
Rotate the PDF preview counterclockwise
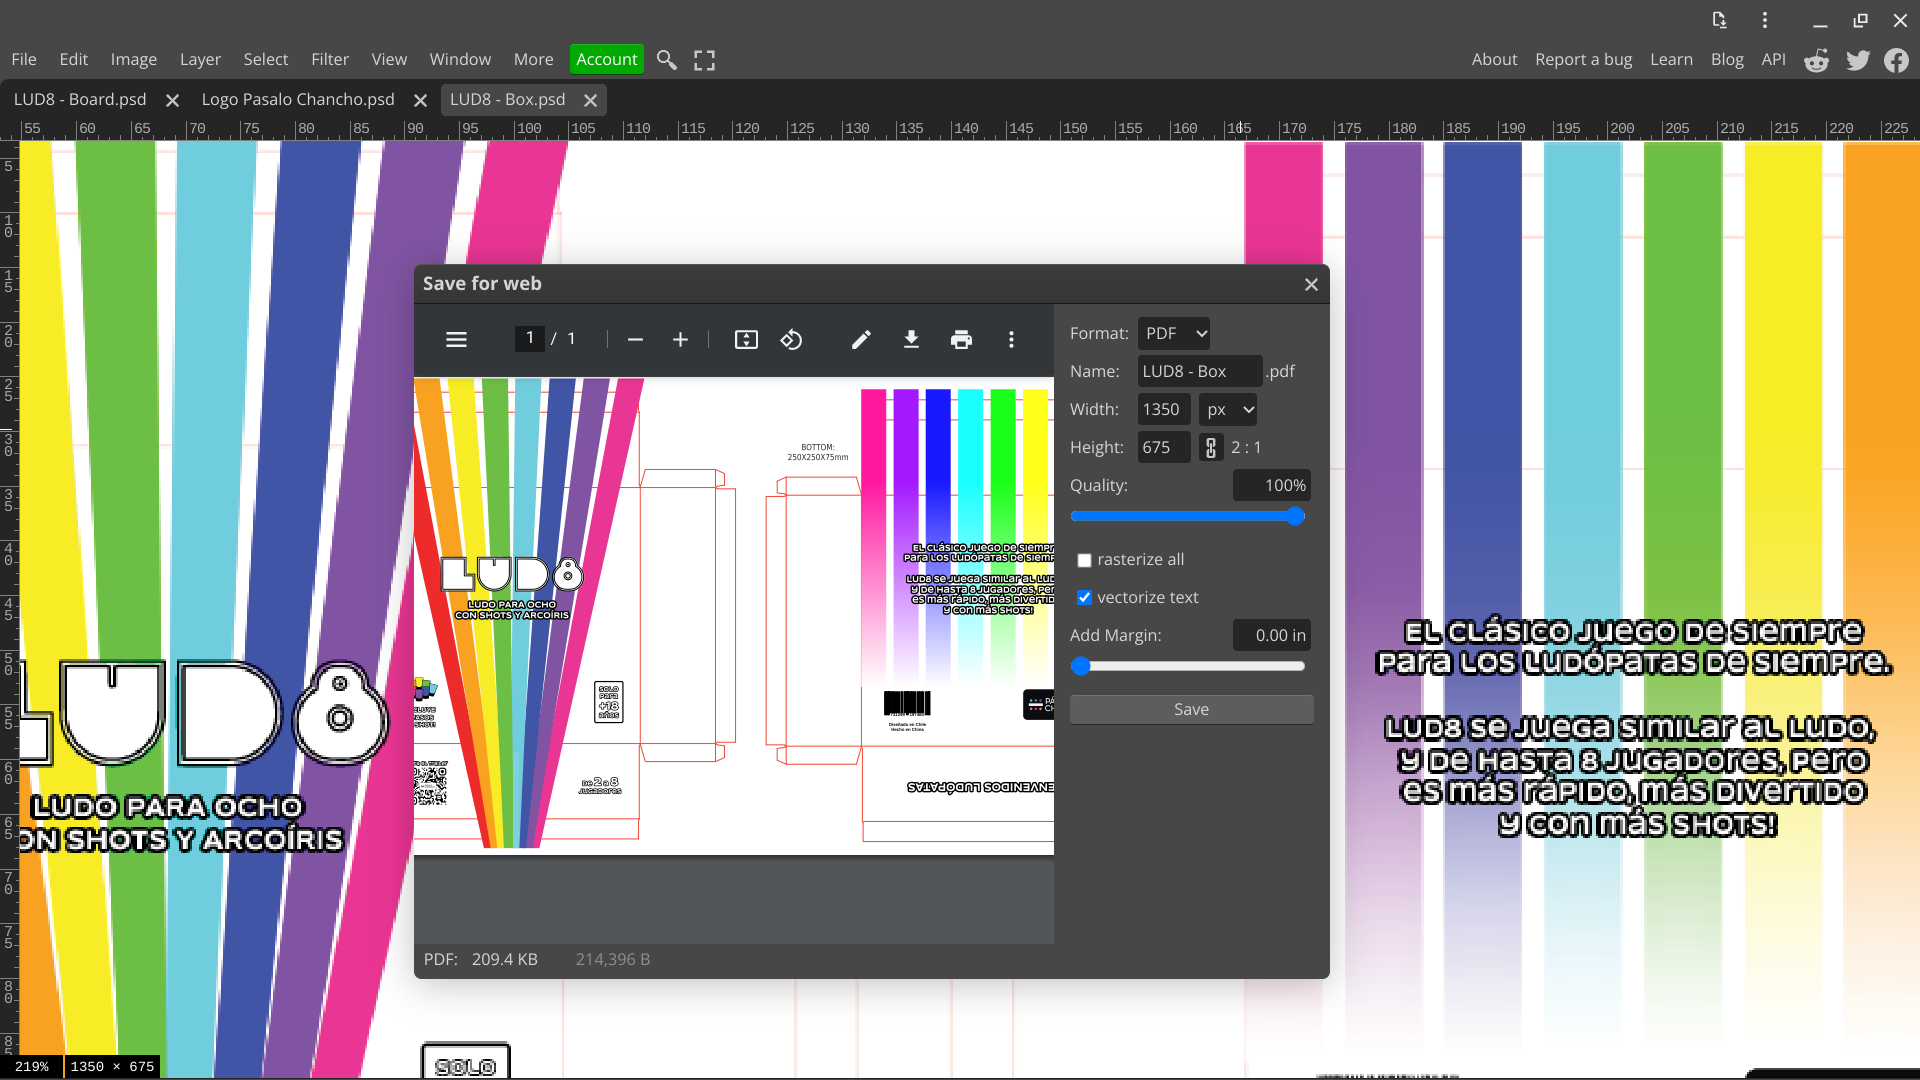click(791, 340)
